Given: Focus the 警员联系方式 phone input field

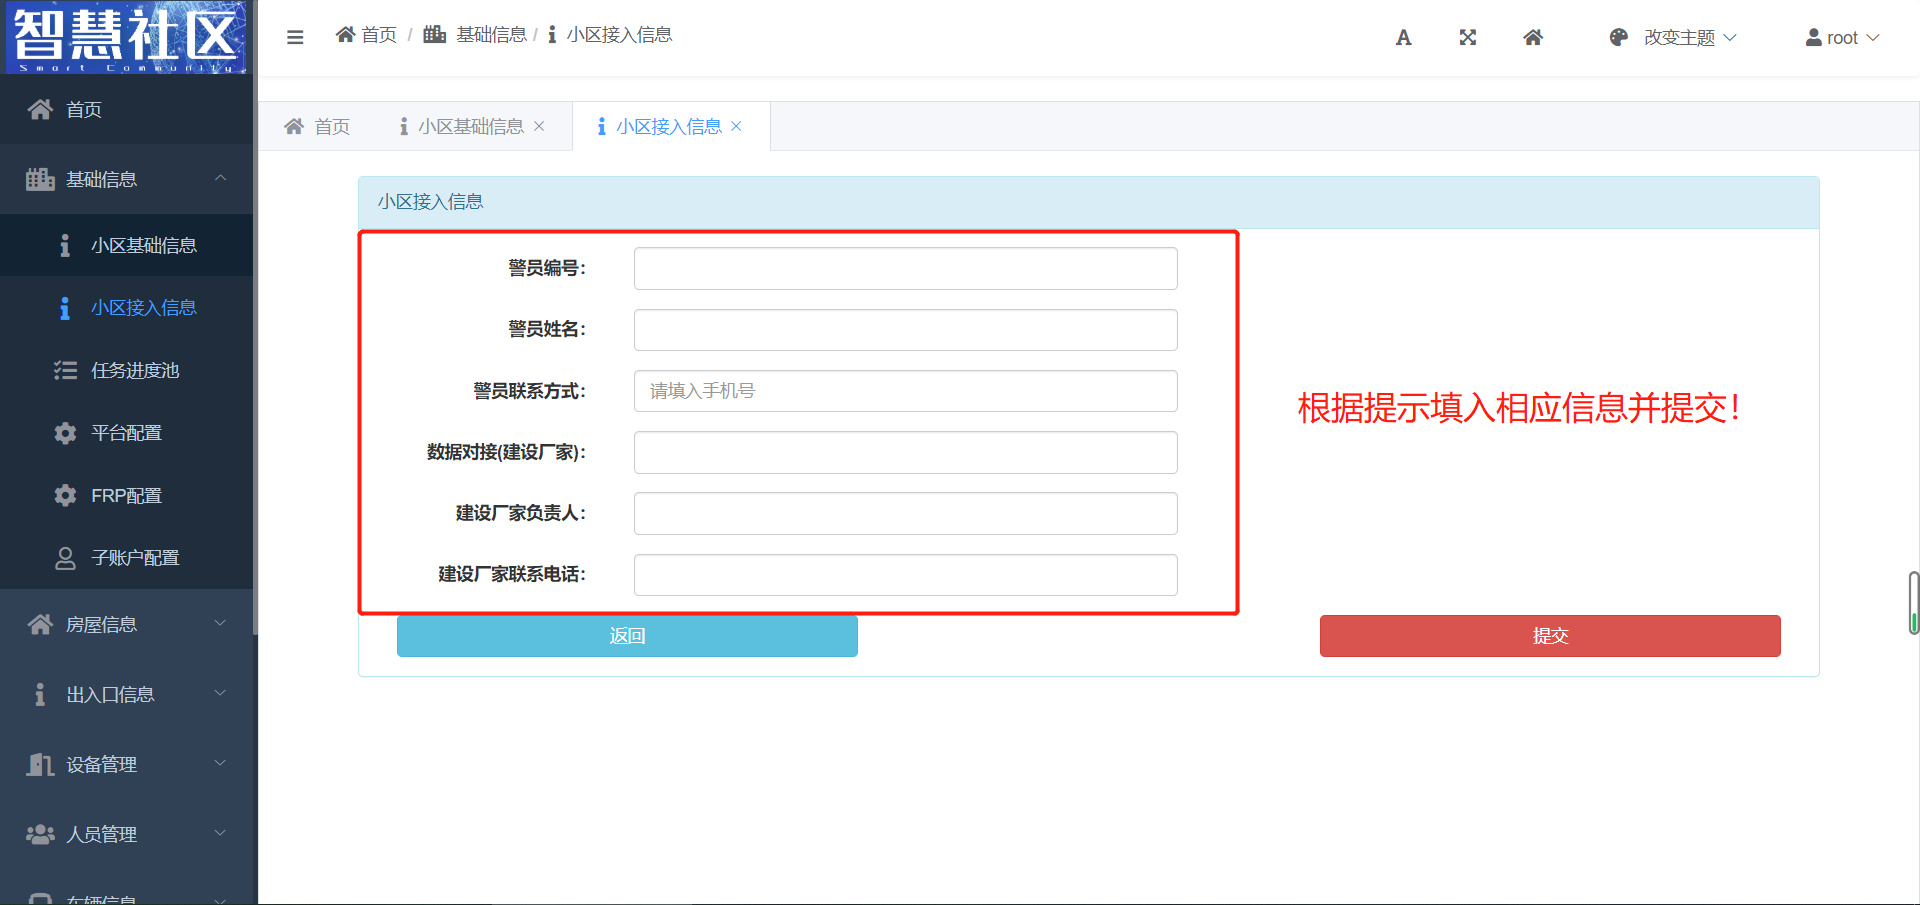Looking at the screenshot, I should (905, 391).
